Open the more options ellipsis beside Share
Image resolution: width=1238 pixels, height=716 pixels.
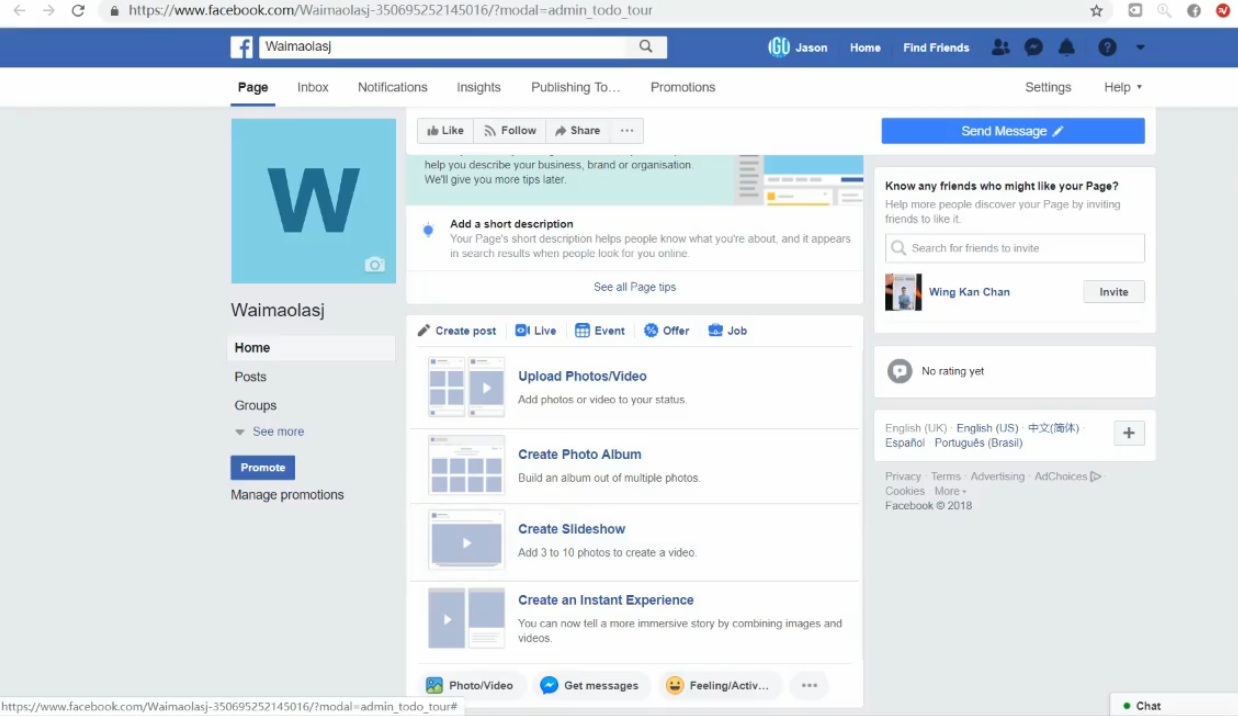coord(626,131)
